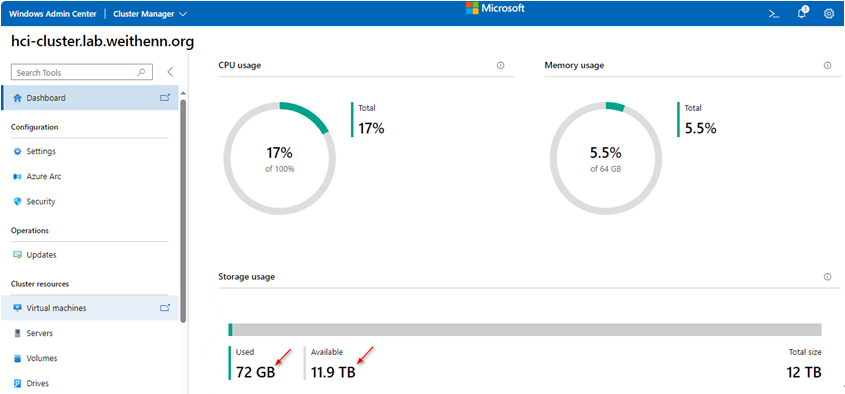
Task: Click the Storage usage info icon
Action: pyautogui.click(x=827, y=277)
